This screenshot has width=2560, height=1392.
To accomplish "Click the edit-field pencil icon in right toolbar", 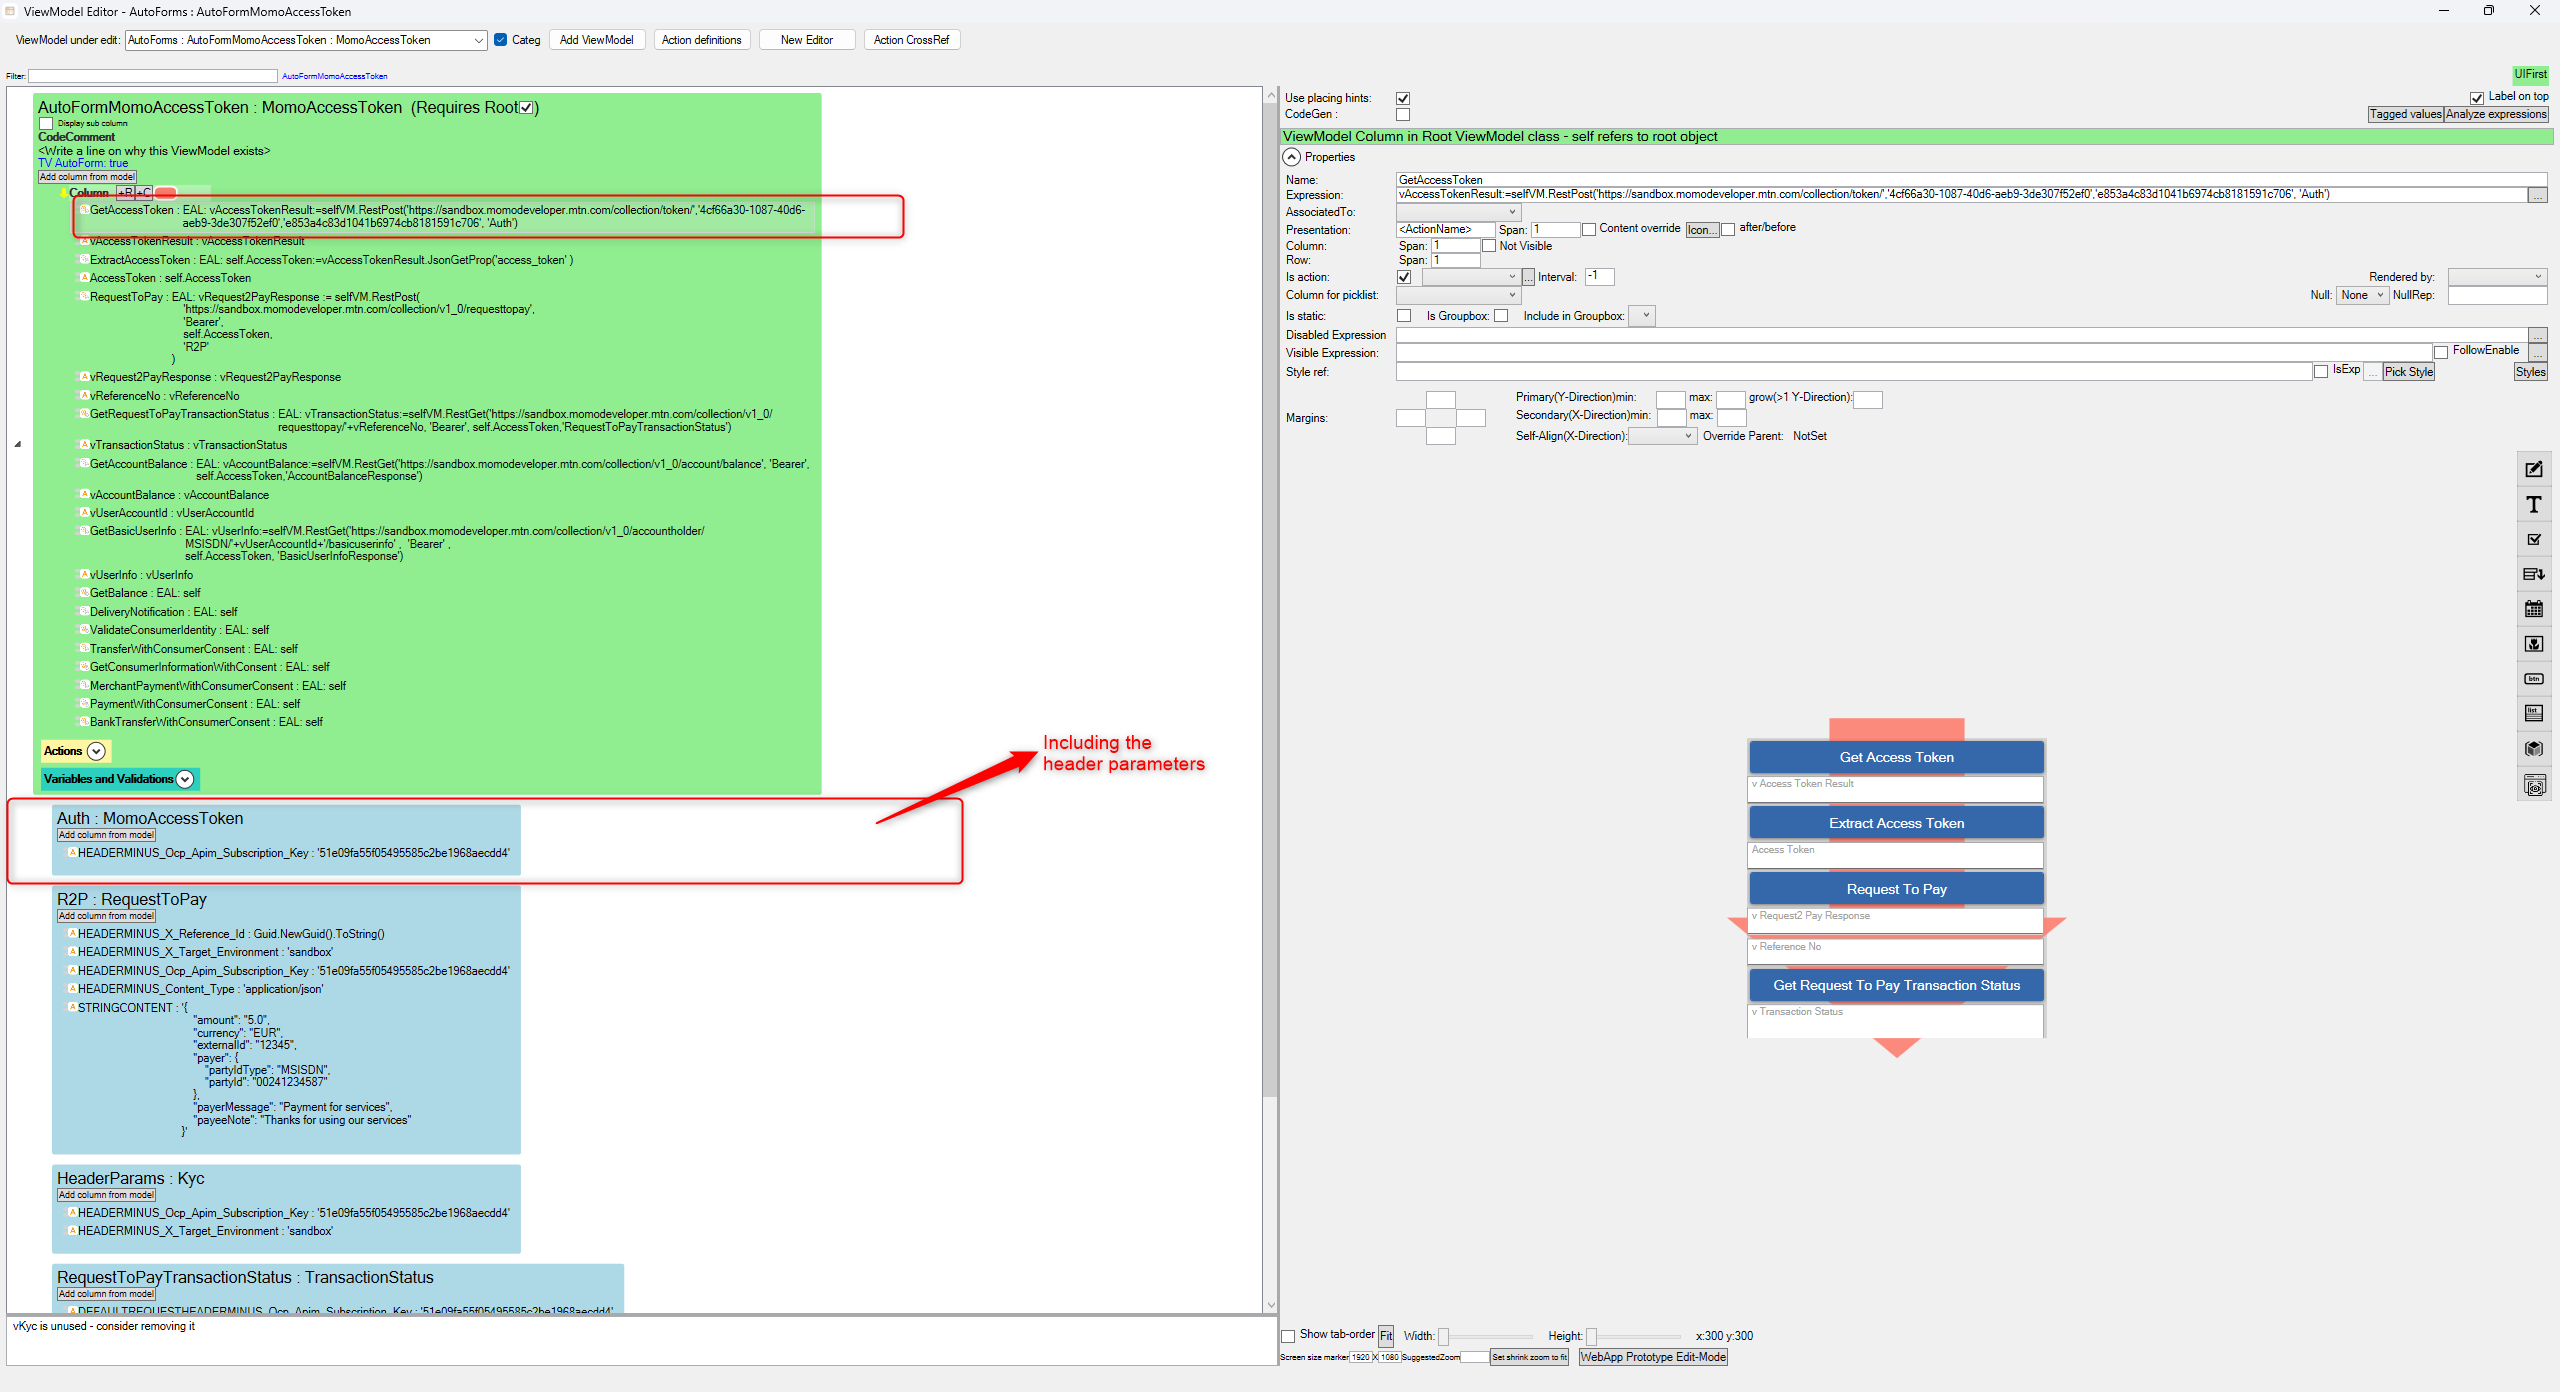I will pyautogui.click(x=2533, y=470).
